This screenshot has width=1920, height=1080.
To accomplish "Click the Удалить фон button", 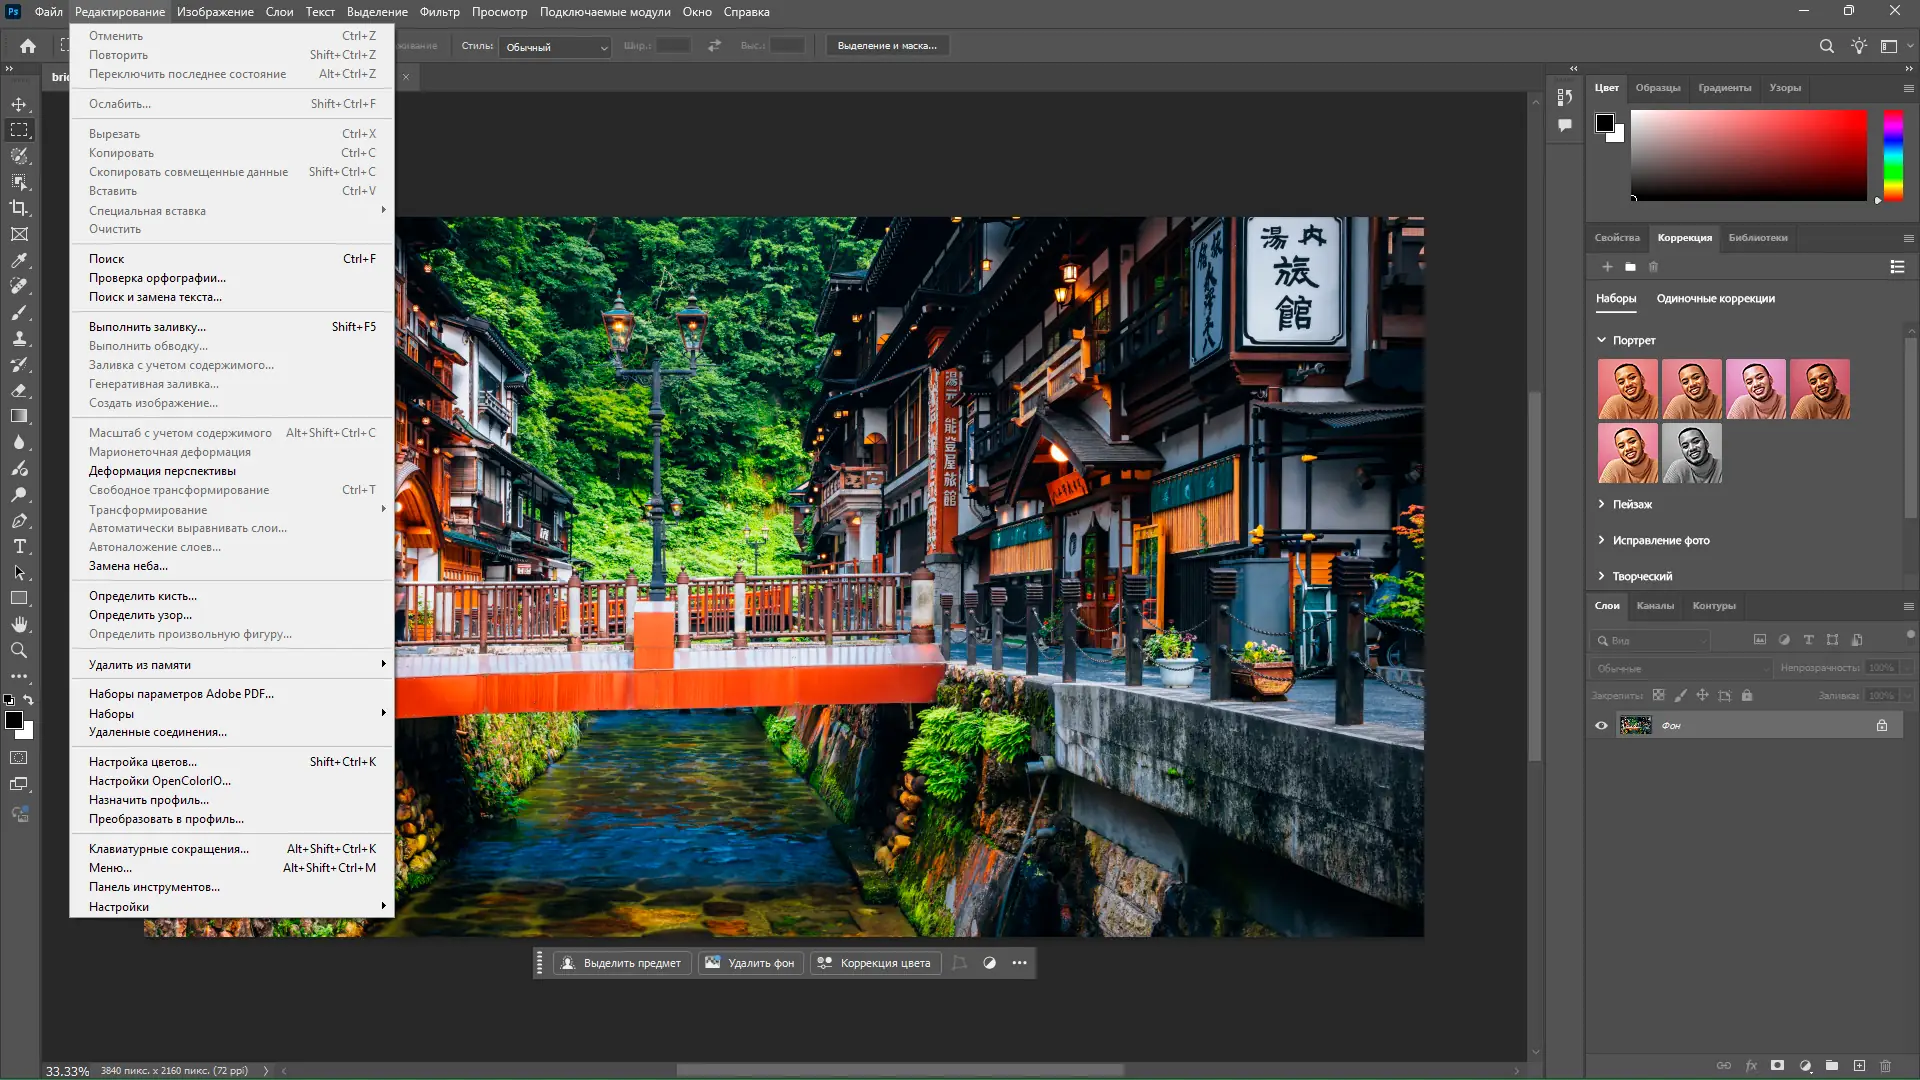I will pos(750,963).
